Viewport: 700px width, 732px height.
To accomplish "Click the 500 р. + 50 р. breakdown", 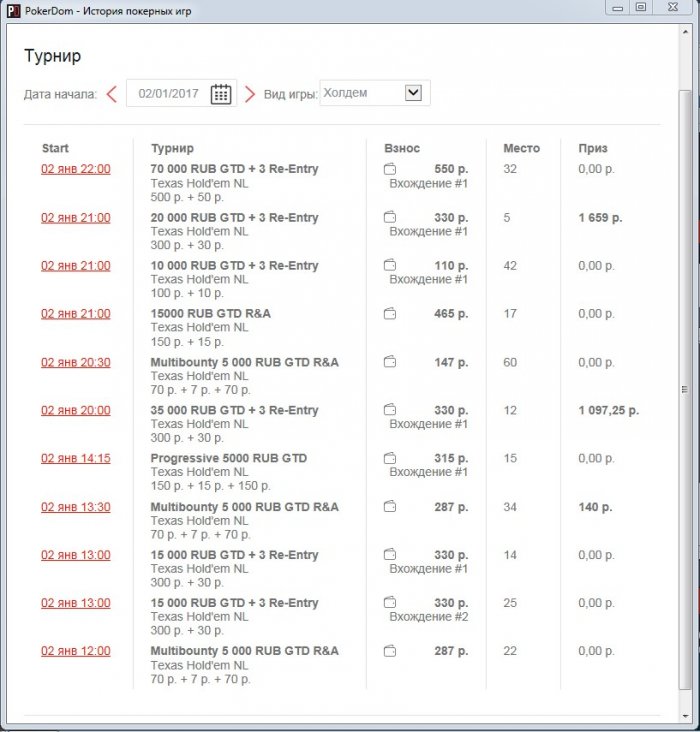I will (x=187, y=197).
